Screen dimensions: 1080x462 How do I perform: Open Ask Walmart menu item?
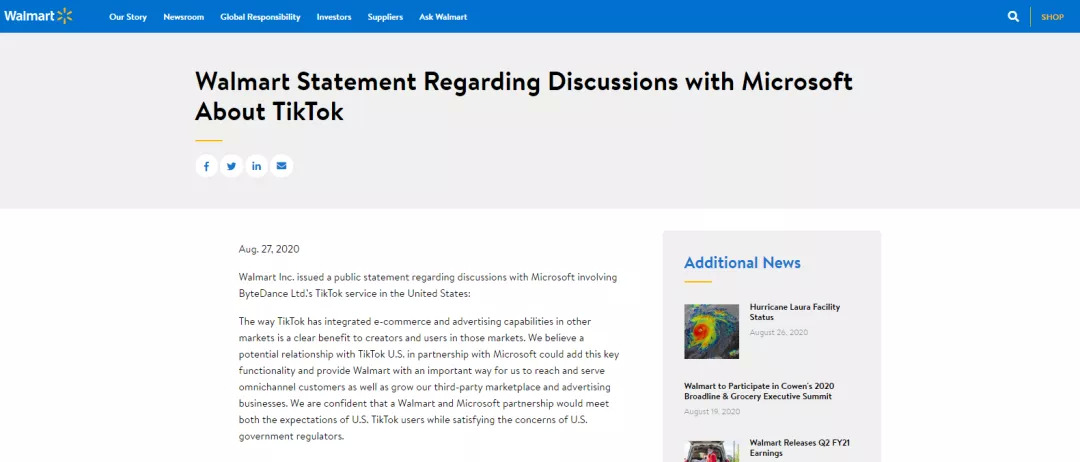pos(443,17)
